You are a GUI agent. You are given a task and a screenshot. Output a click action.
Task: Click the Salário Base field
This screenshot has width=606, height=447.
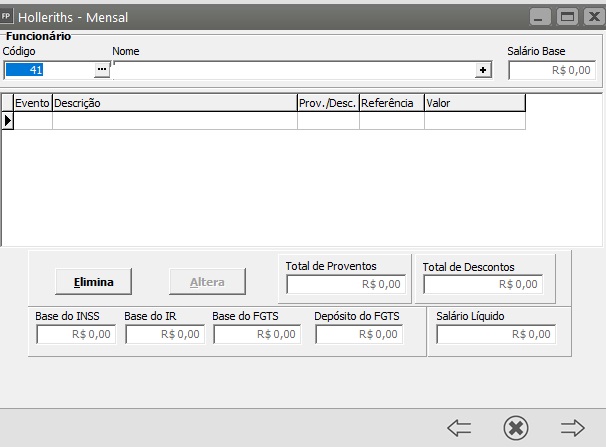[552, 71]
